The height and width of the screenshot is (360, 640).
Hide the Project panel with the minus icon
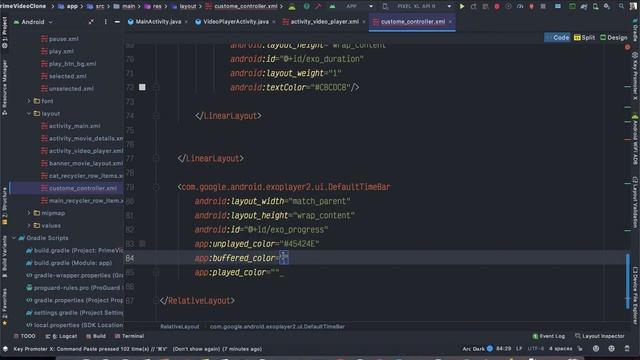(x=117, y=22)
